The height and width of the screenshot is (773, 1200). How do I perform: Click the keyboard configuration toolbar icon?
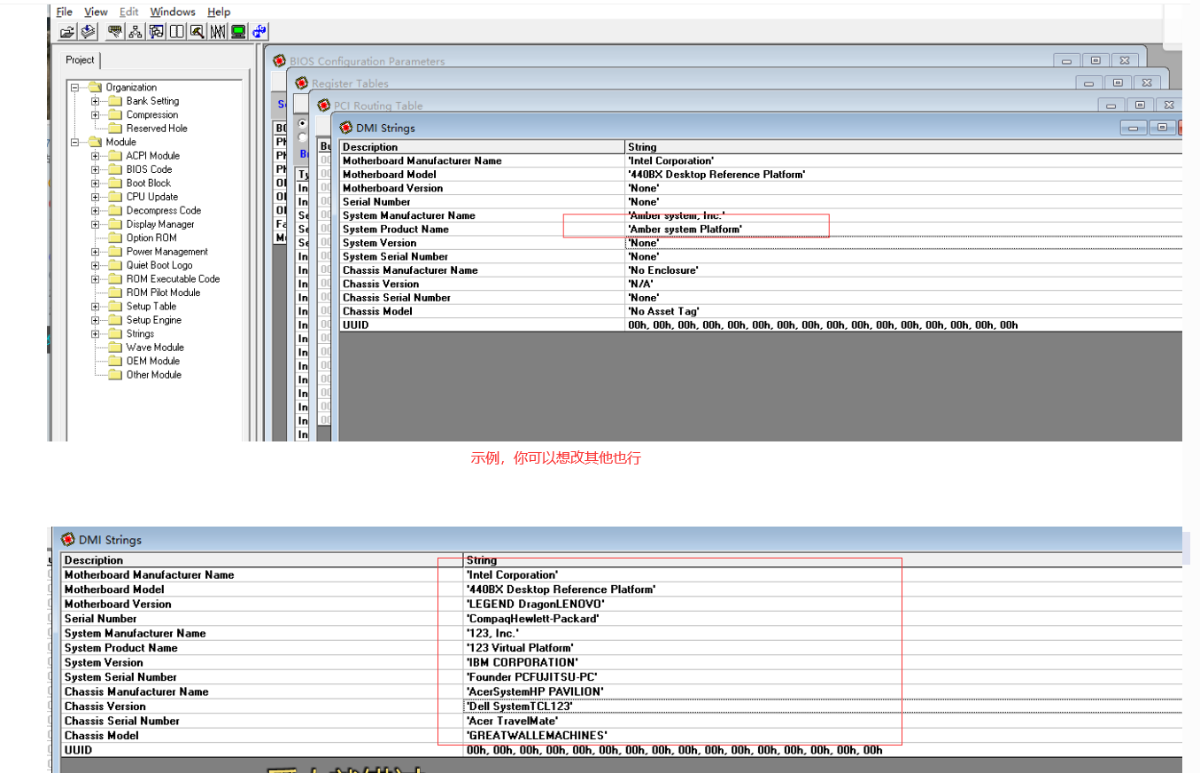[x=115, y=32]
